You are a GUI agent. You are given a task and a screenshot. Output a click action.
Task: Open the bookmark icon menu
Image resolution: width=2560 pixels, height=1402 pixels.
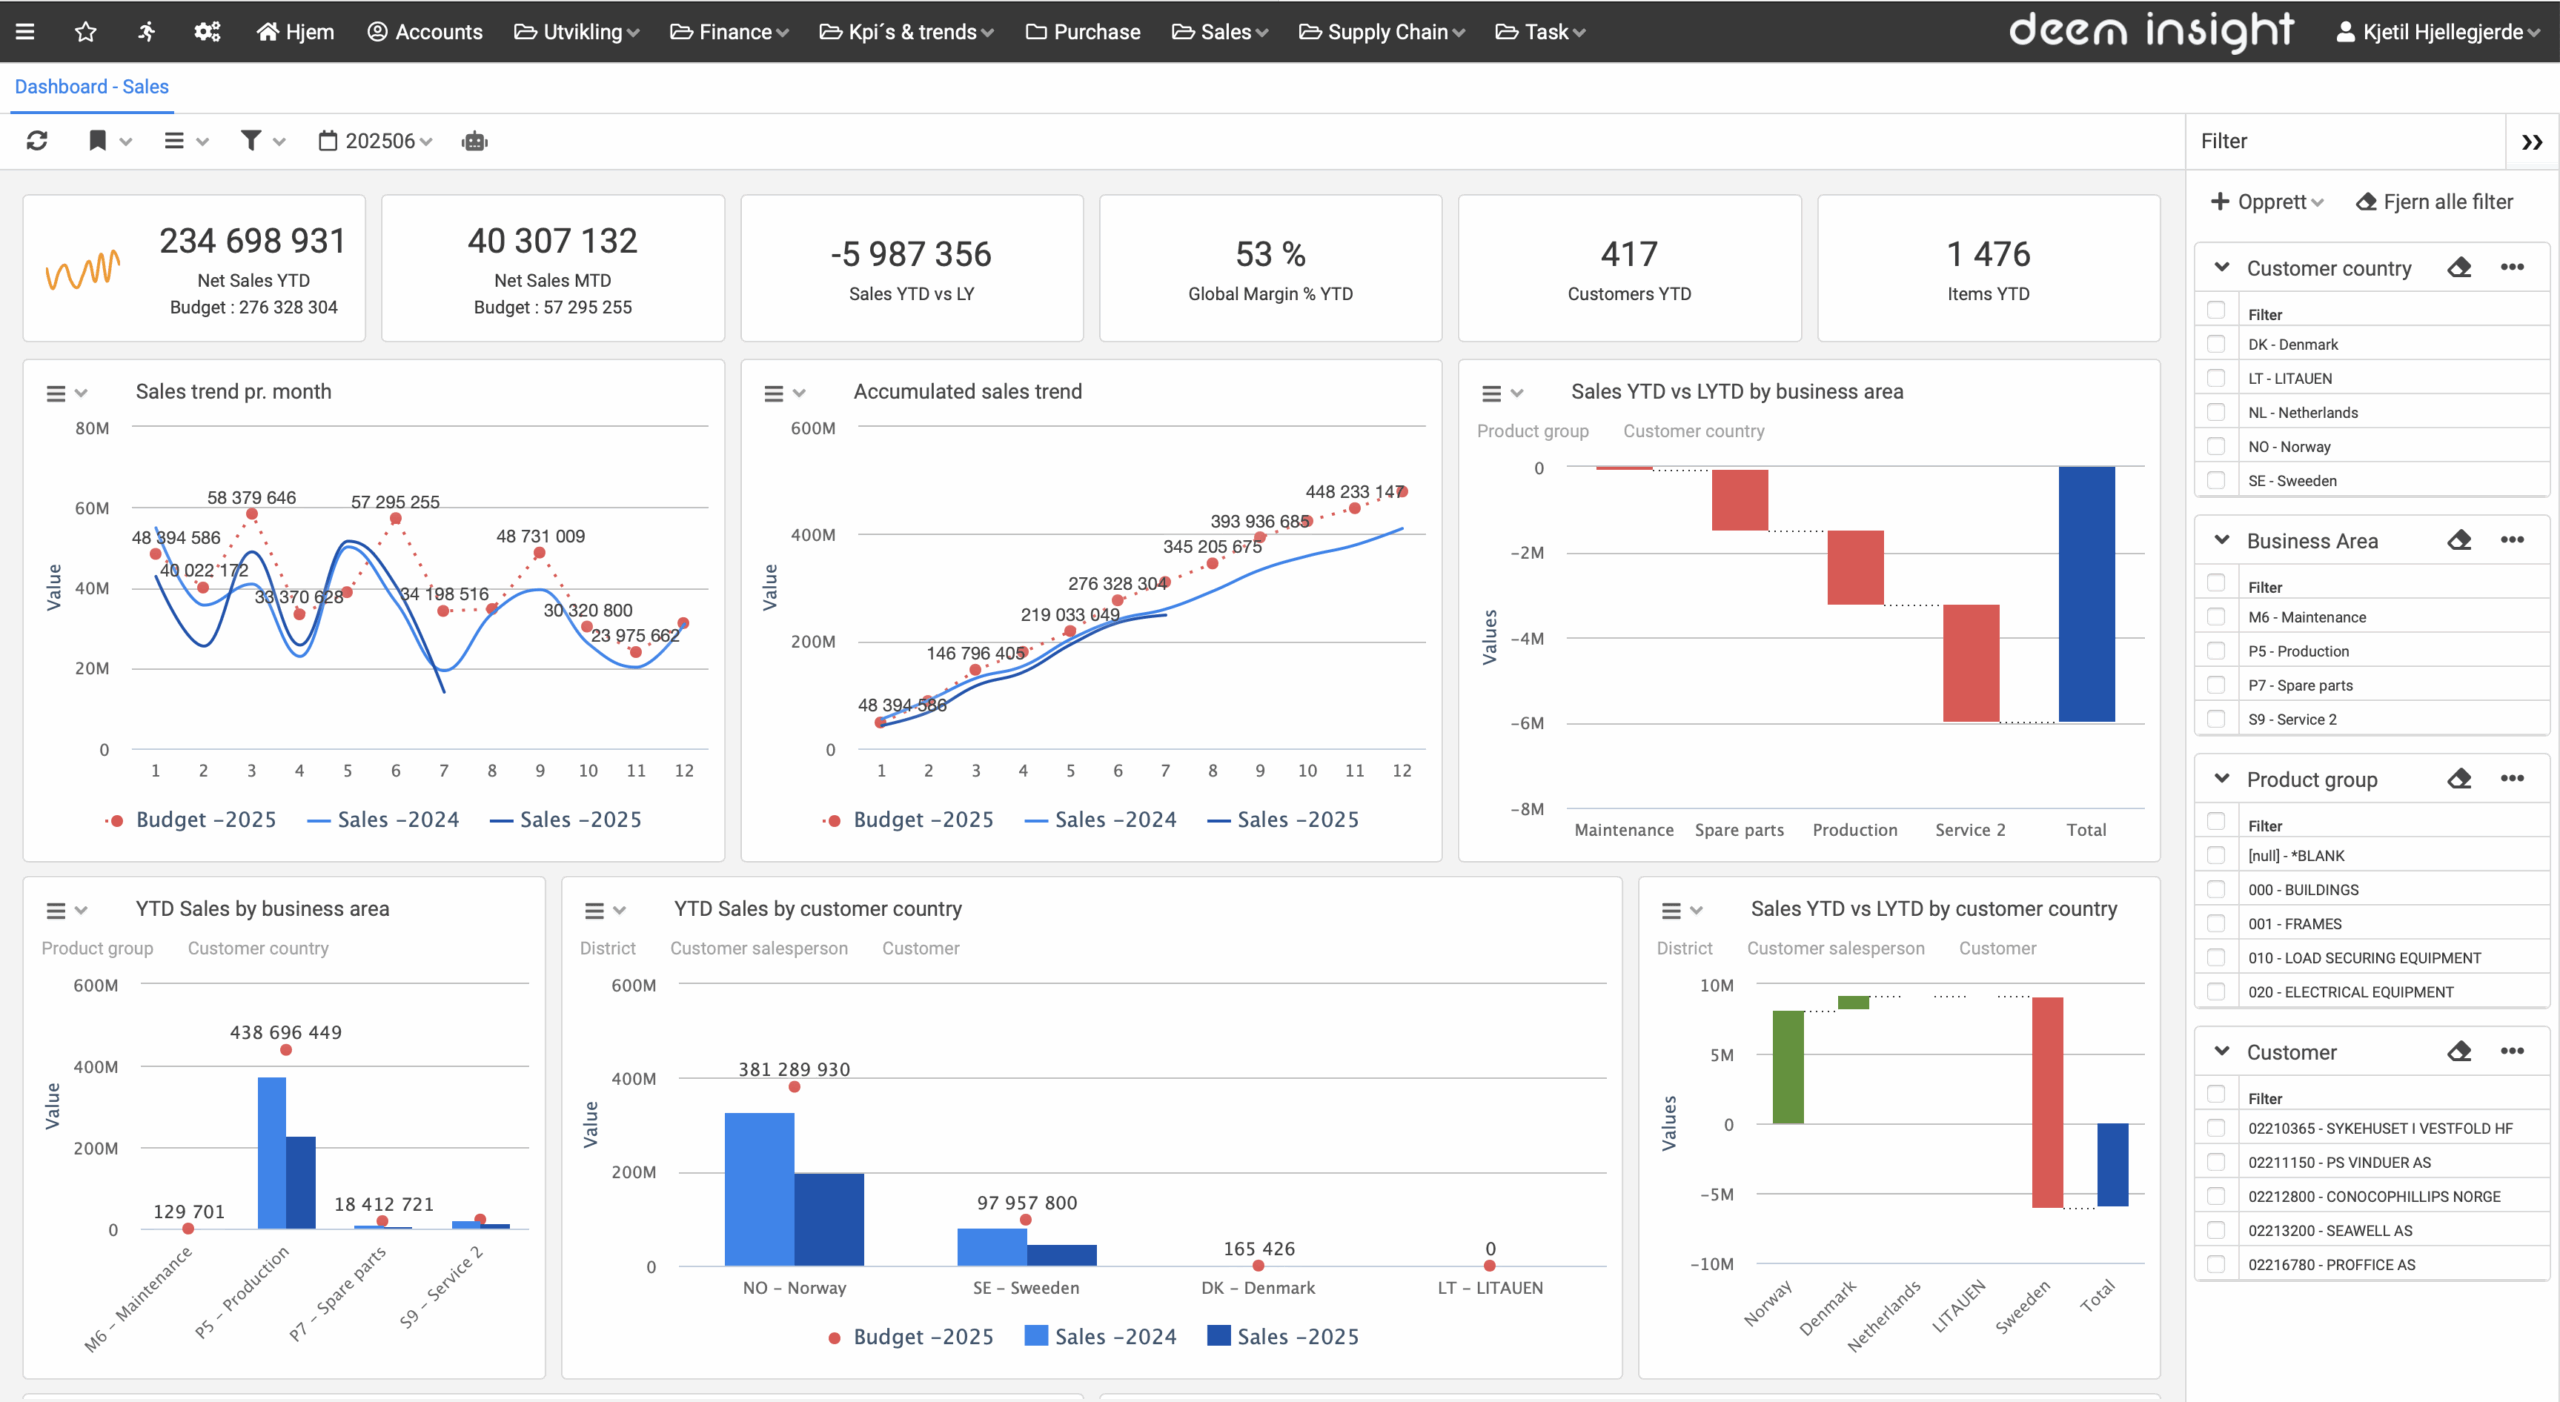pos(98,141)
